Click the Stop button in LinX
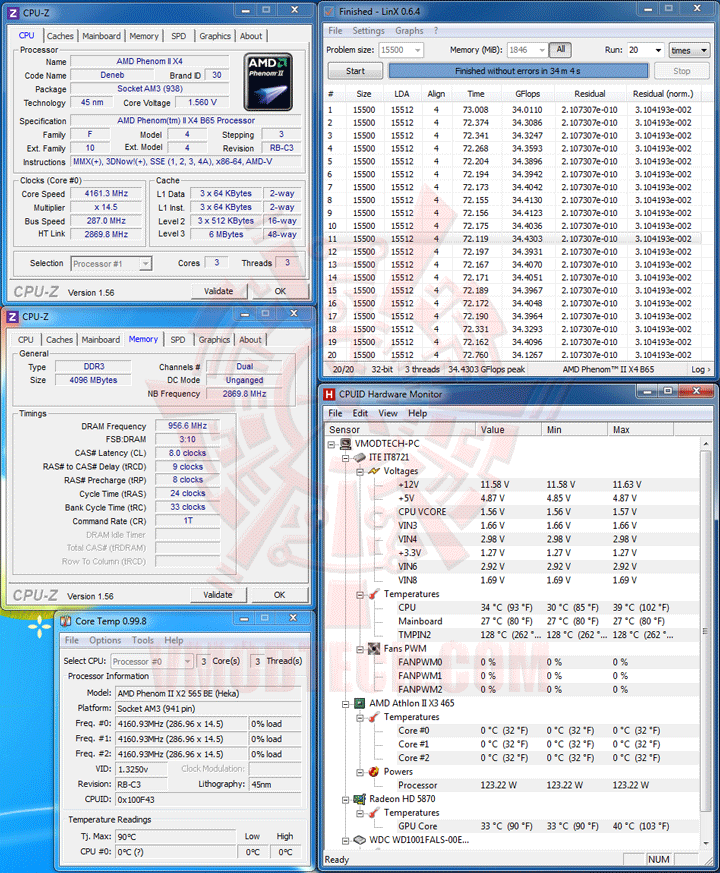Screen dimensions: 720x873 682,71
